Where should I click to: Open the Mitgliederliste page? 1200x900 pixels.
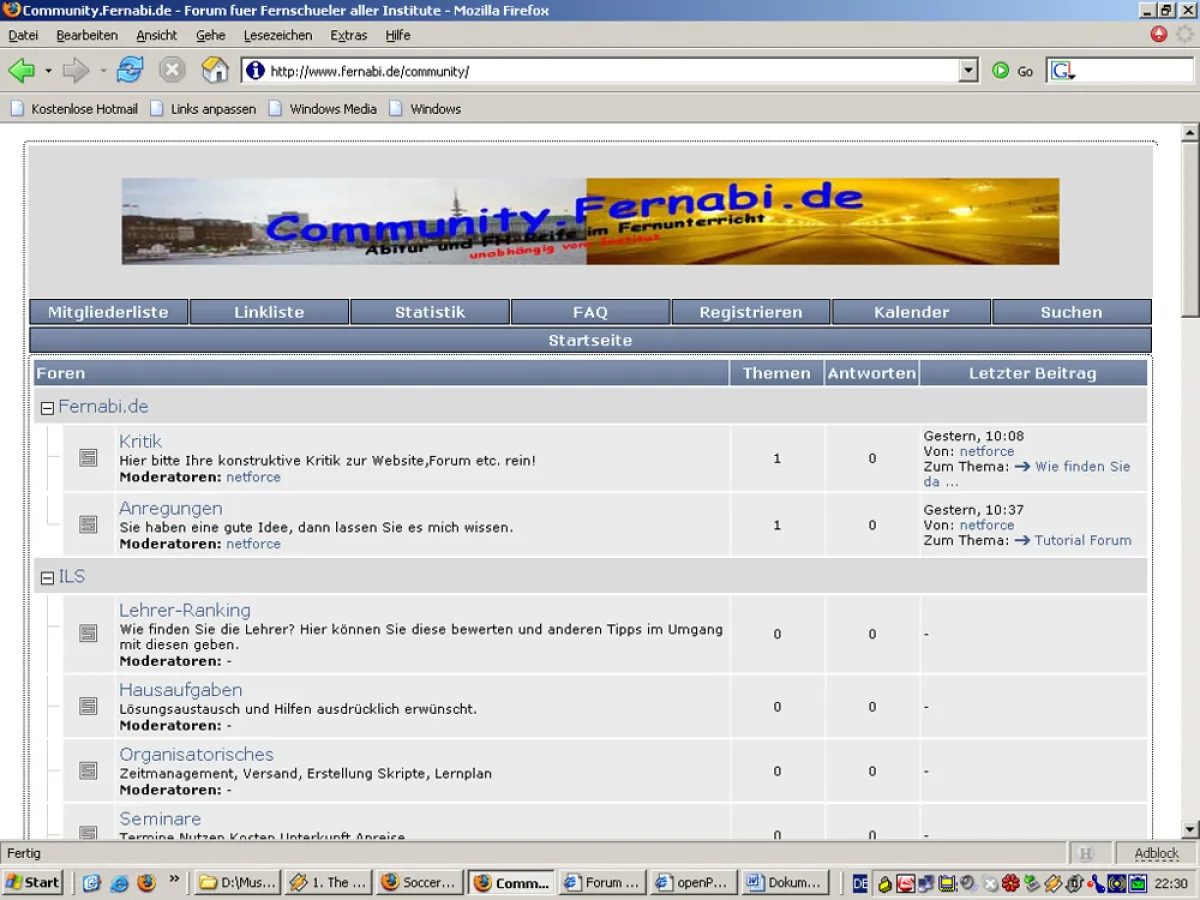point(108,312)
